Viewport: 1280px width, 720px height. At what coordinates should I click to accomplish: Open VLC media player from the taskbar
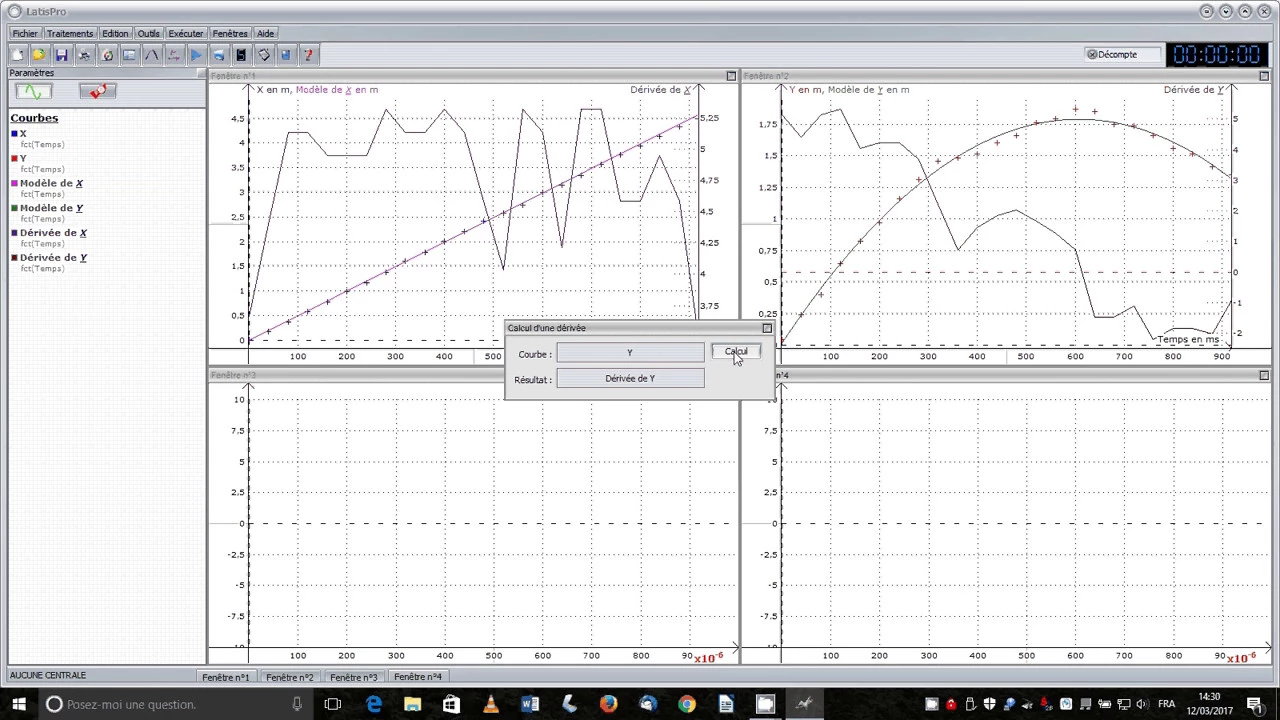[x=491, y=704]
